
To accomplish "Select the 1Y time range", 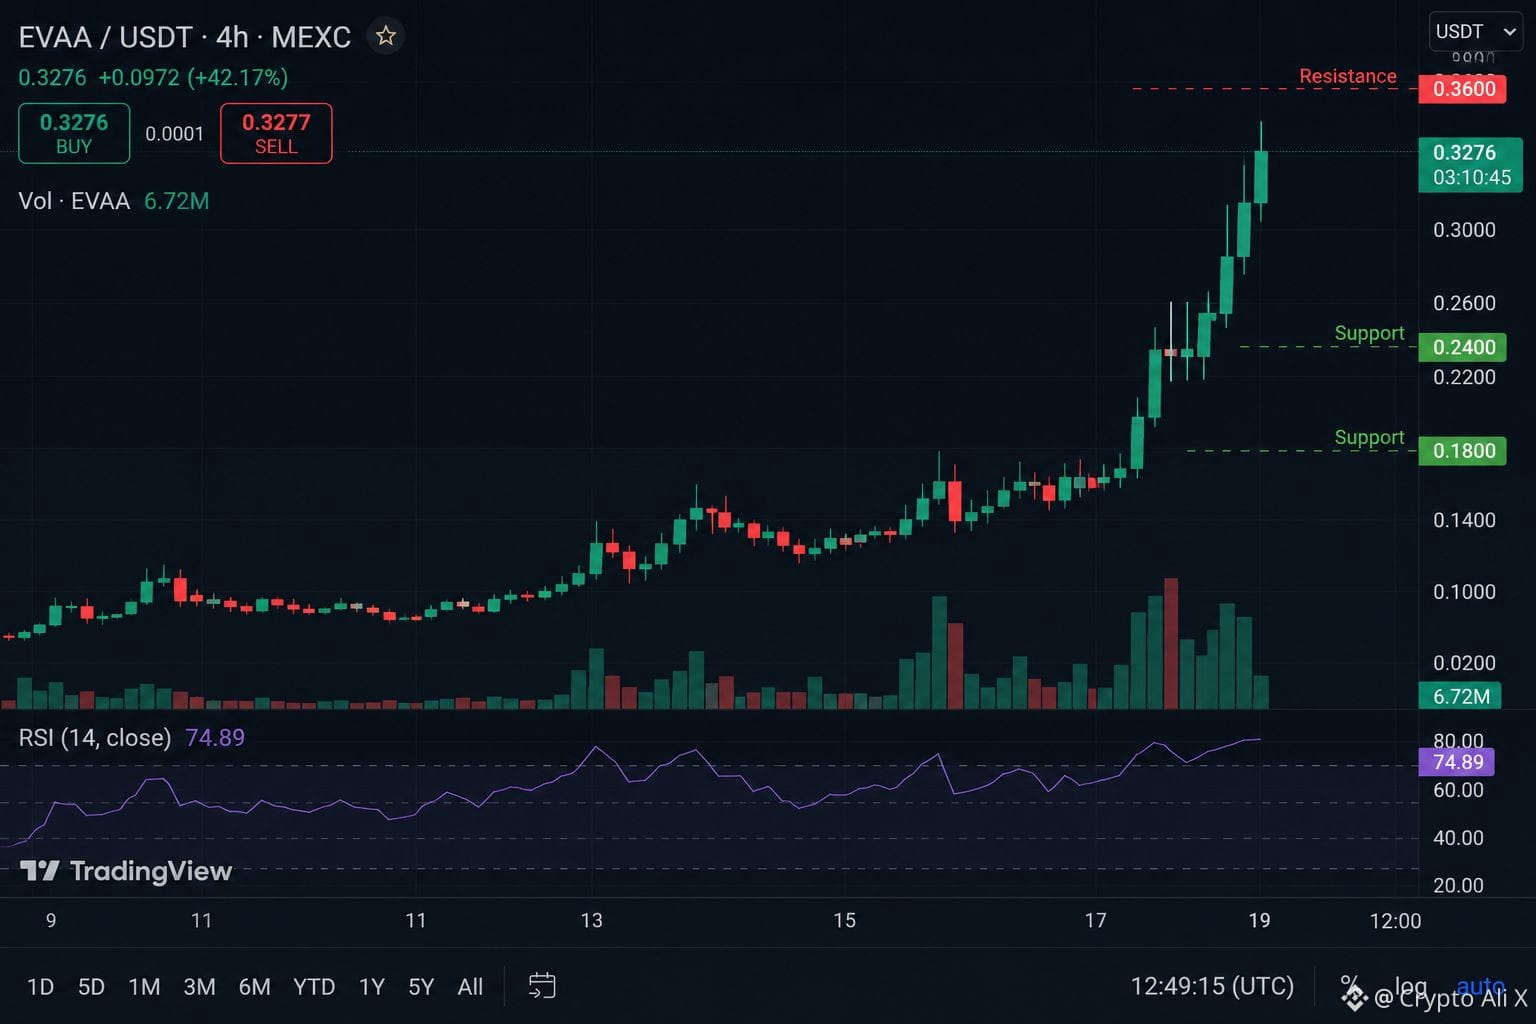I will tap(372, 987).
